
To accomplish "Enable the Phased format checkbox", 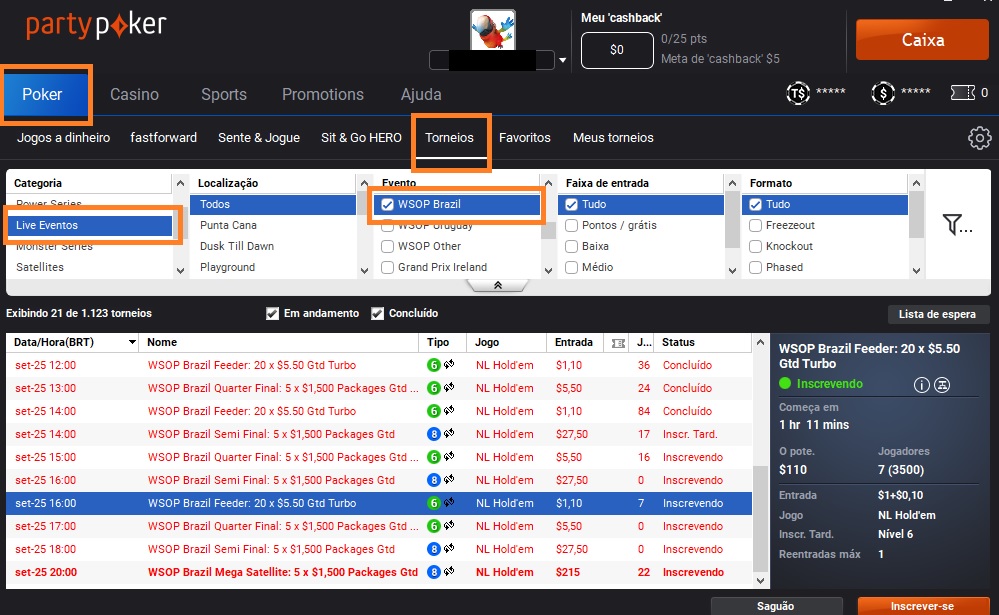I will 756,267.
